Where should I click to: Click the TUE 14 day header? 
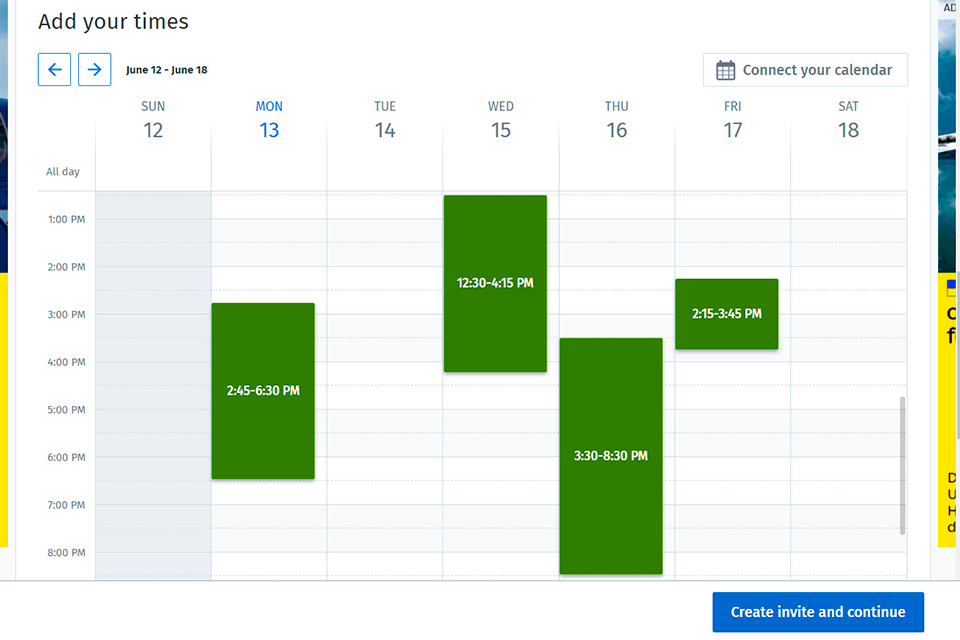(x=385, y=120)
